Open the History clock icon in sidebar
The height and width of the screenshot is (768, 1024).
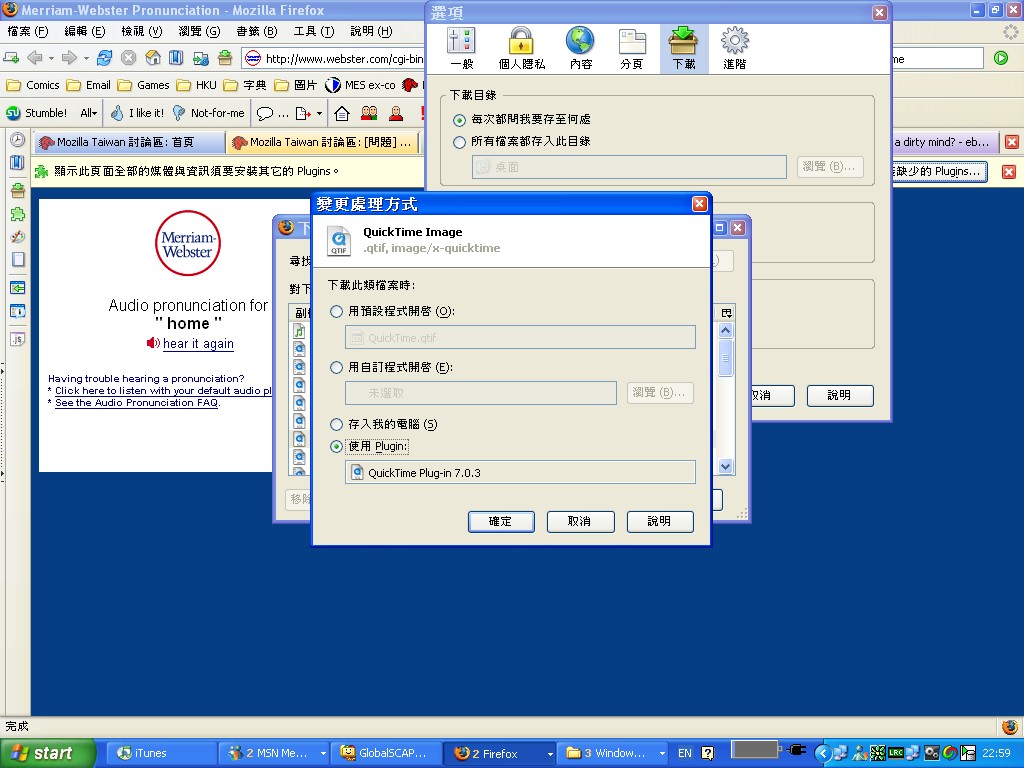point(17,141)
